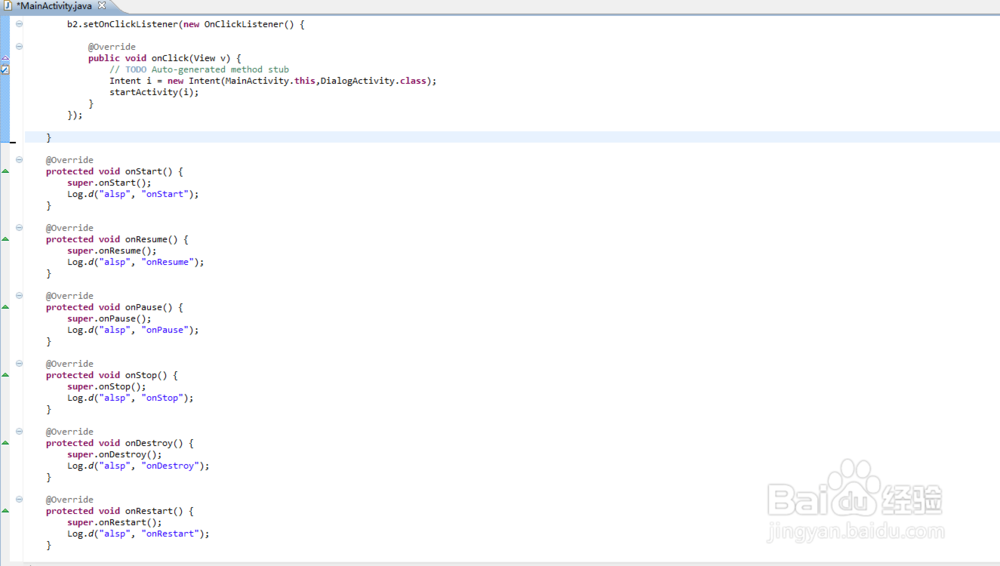Collapse the onStart method fold marker
The height and width of the screenshot is (566, 1000).
click(x=19, y=160)
